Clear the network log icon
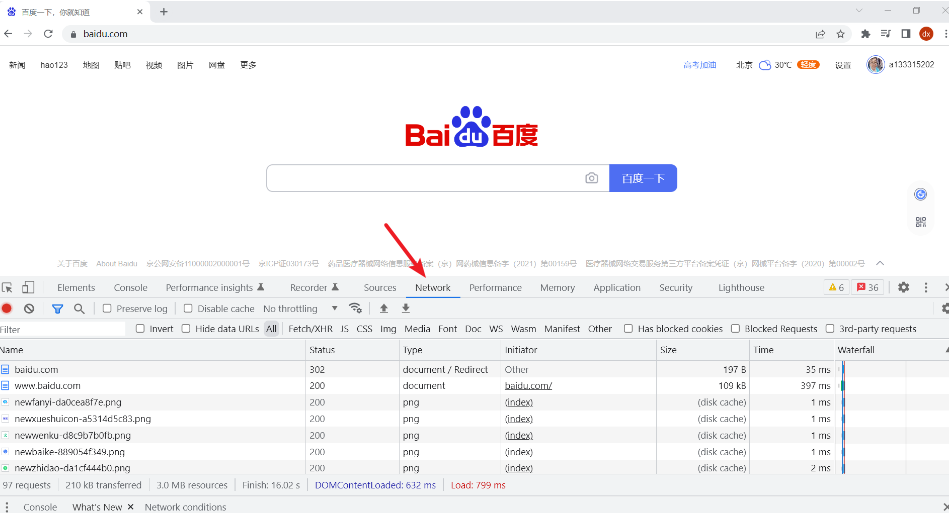Image resolution: width=952 pixels, height=516 pixels. coord(29,308)
